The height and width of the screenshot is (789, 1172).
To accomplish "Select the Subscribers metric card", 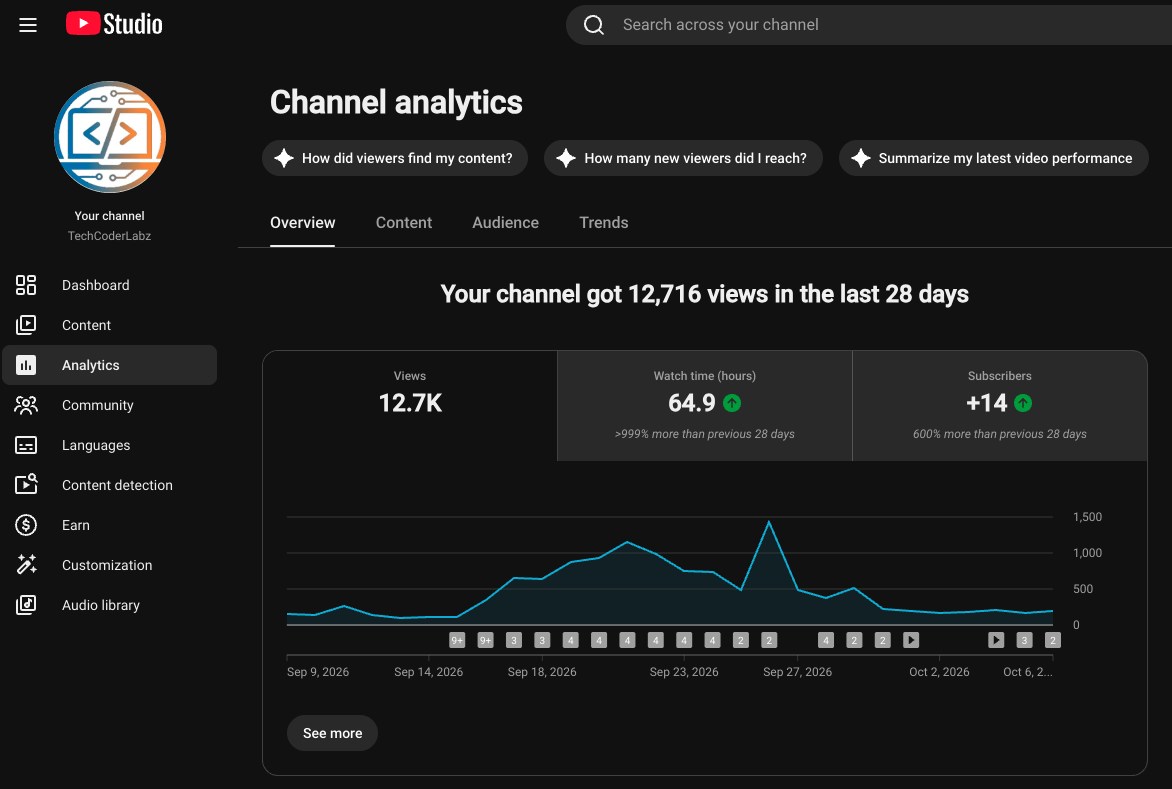I will [x=1000, y=406].
